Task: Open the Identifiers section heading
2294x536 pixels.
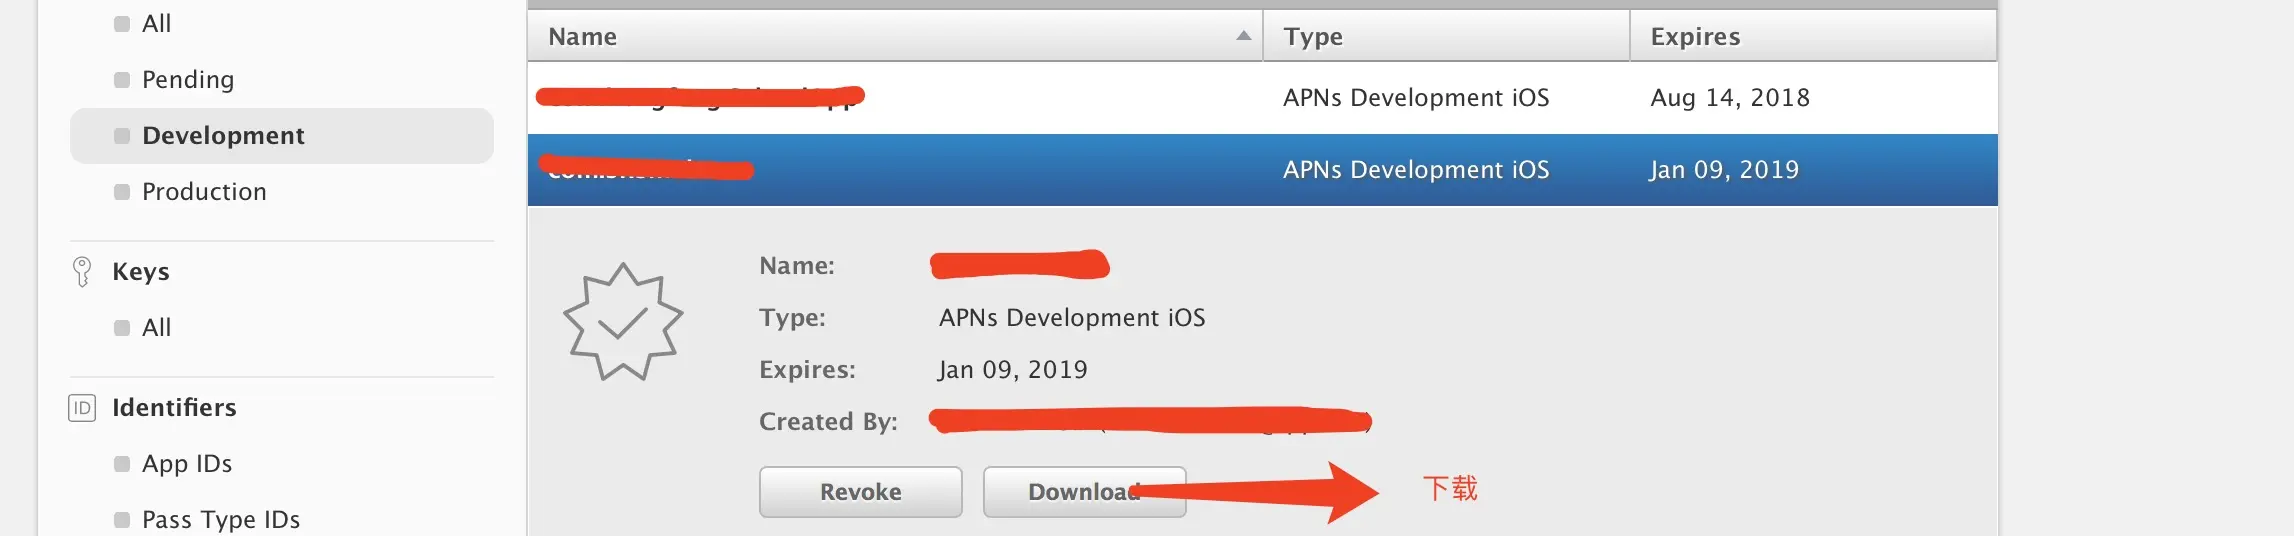Action: coord(174,408)
